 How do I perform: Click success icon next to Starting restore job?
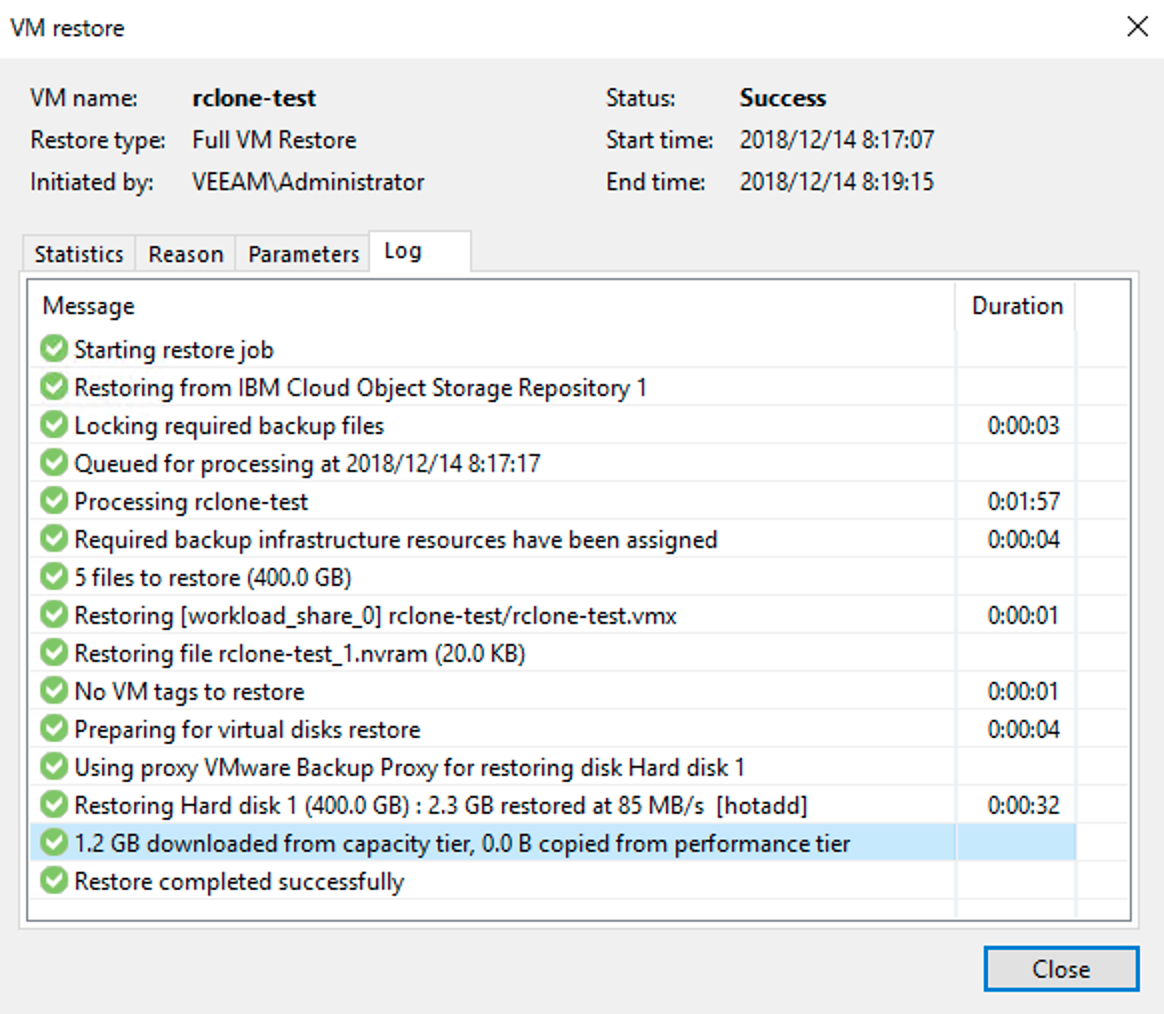53,349
